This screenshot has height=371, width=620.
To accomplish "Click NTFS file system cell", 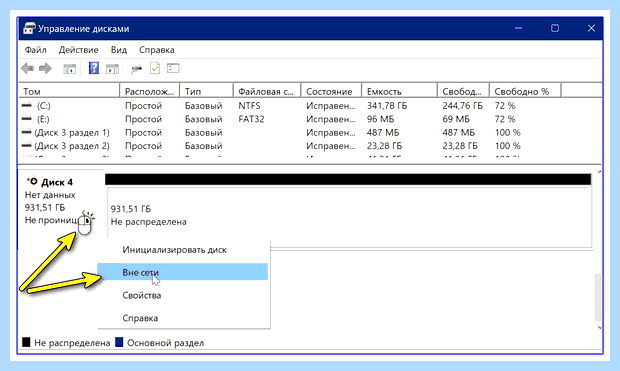I will (x=249, y=106).
